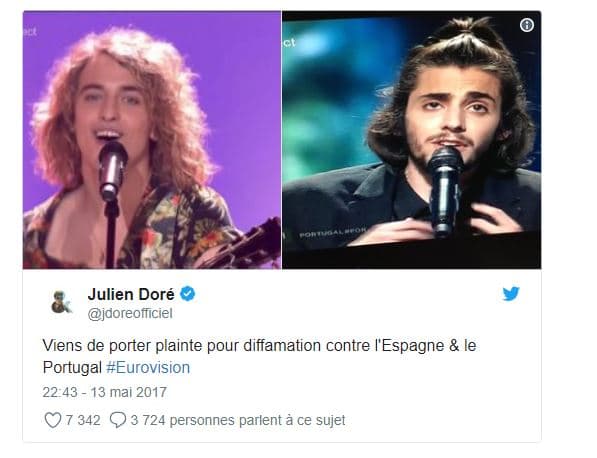The image size is (597, 458).
Task: Click the 7 342 likes count
Action: [x=83, y=420]
